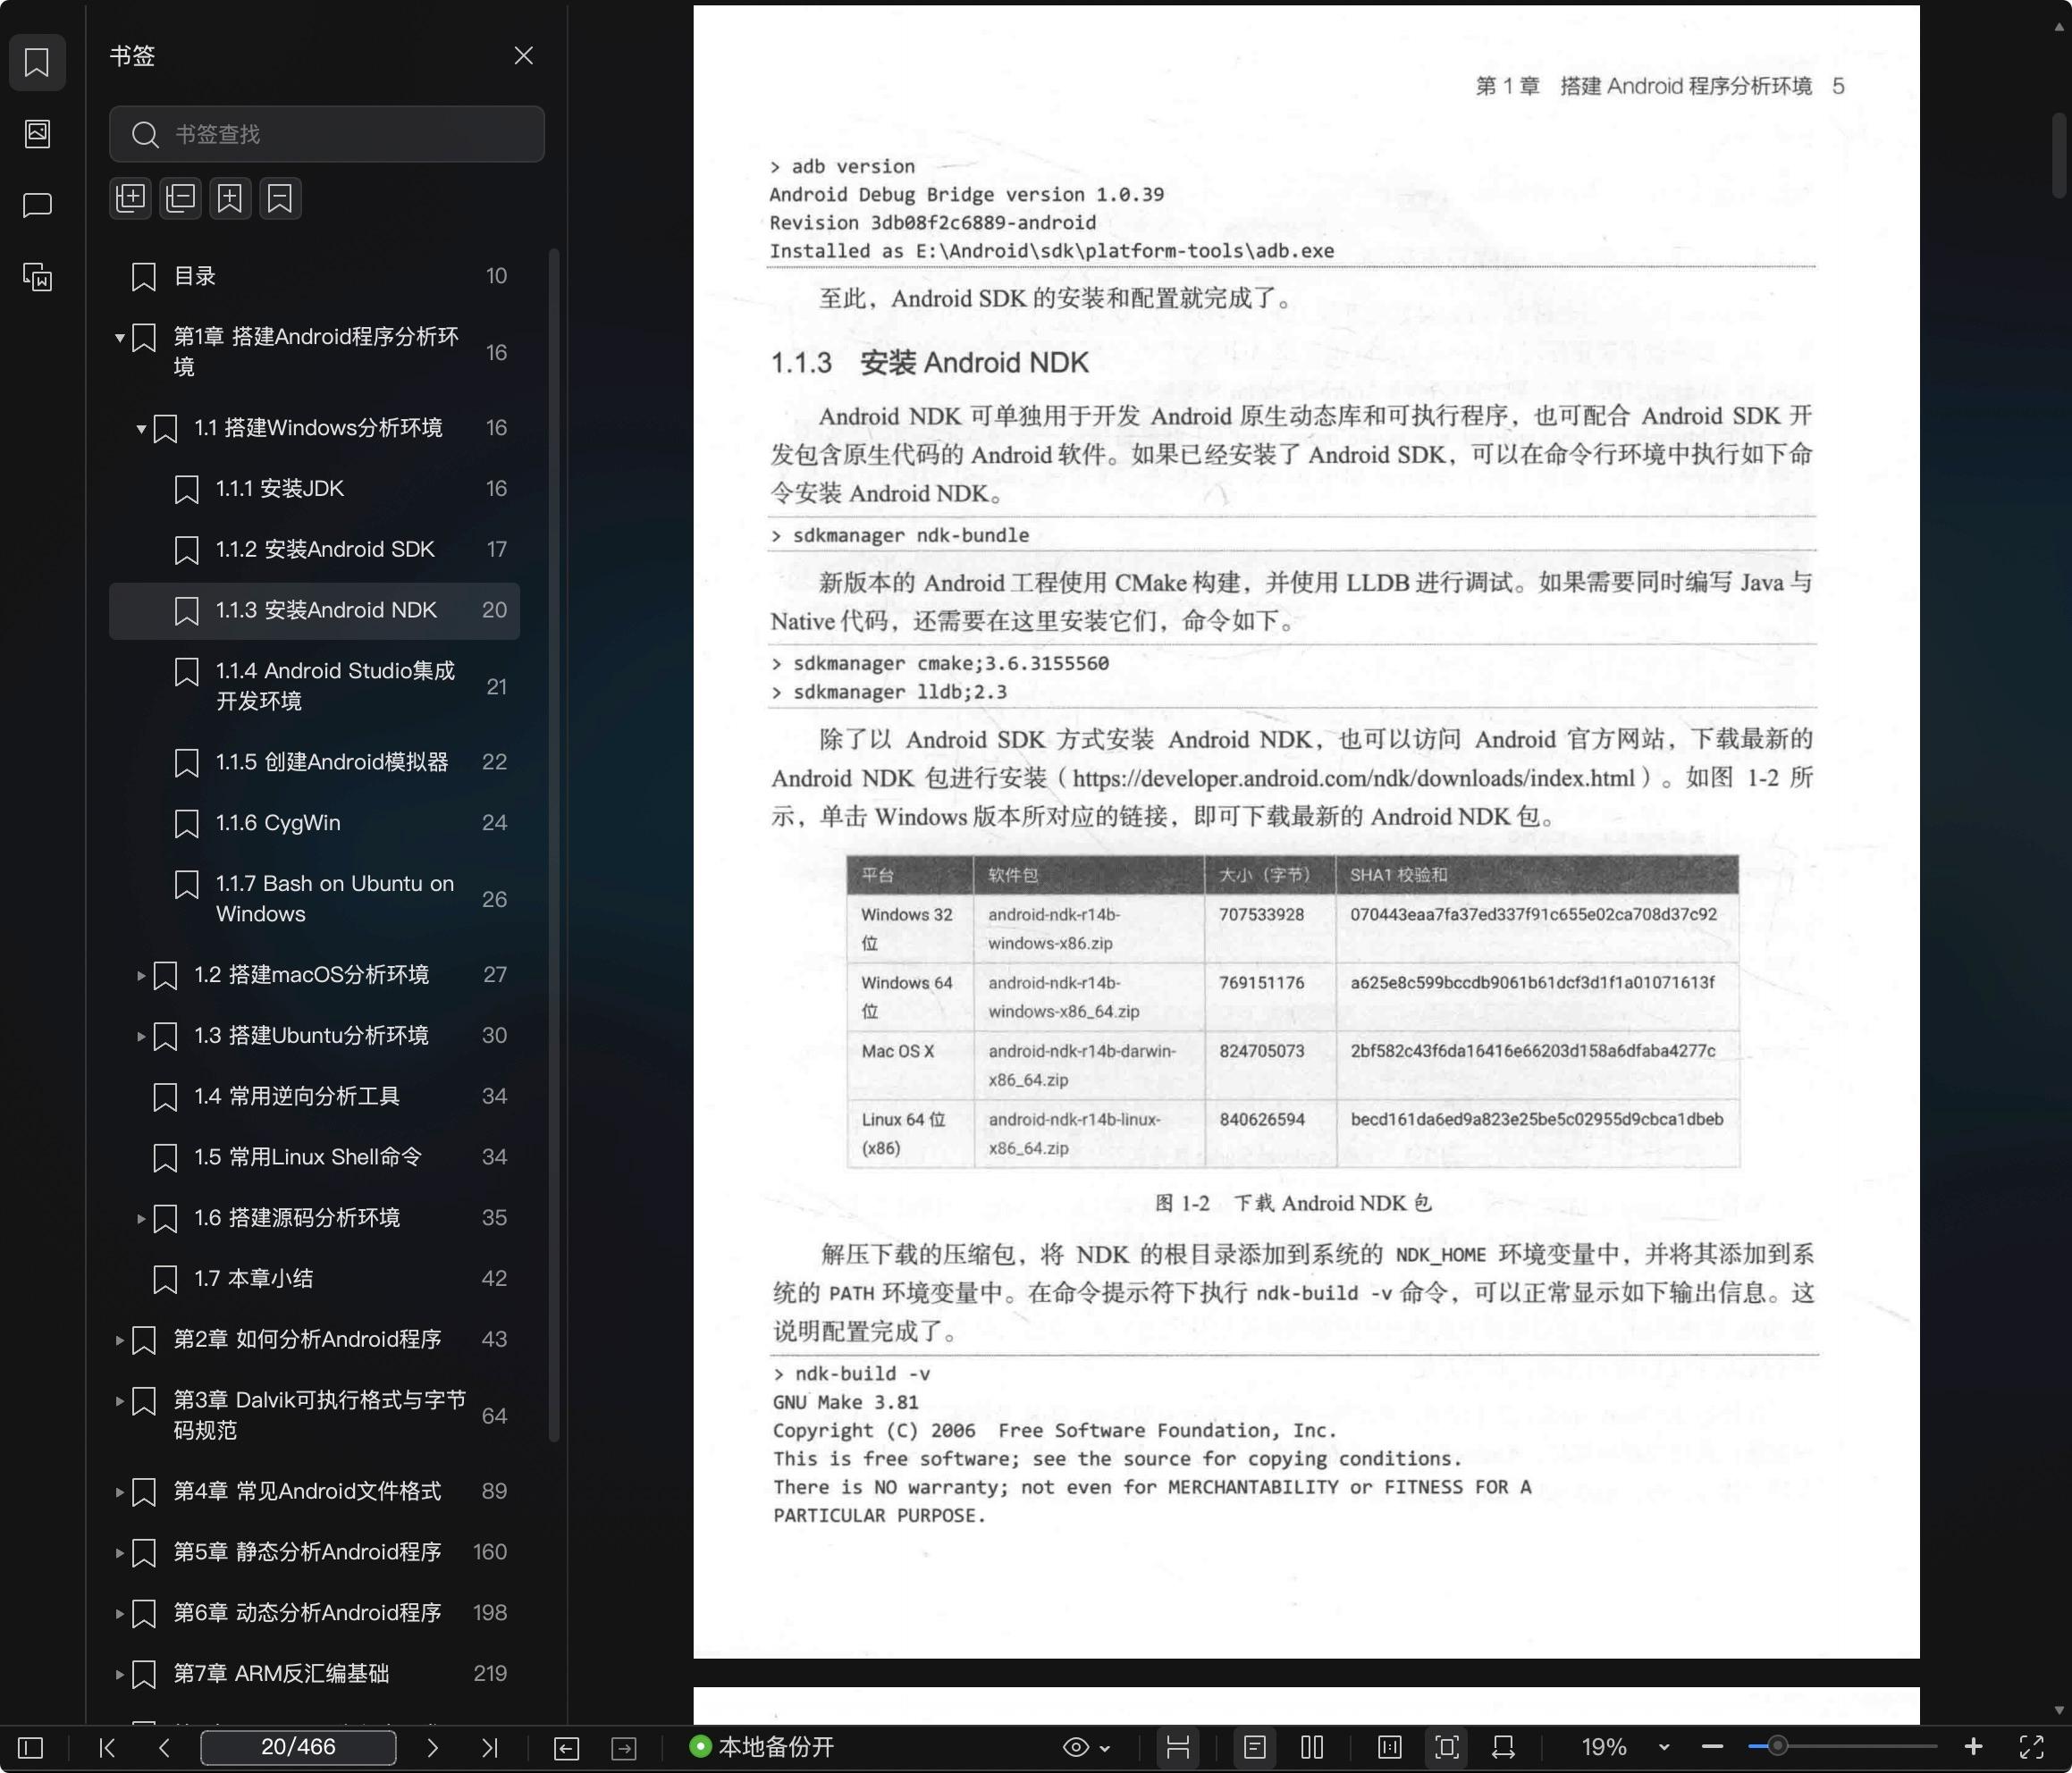The height and width of the screenshot is (1773, 2072).
Task: Expand 第2章 如何分析Android程序
Action: [119, 1340]
